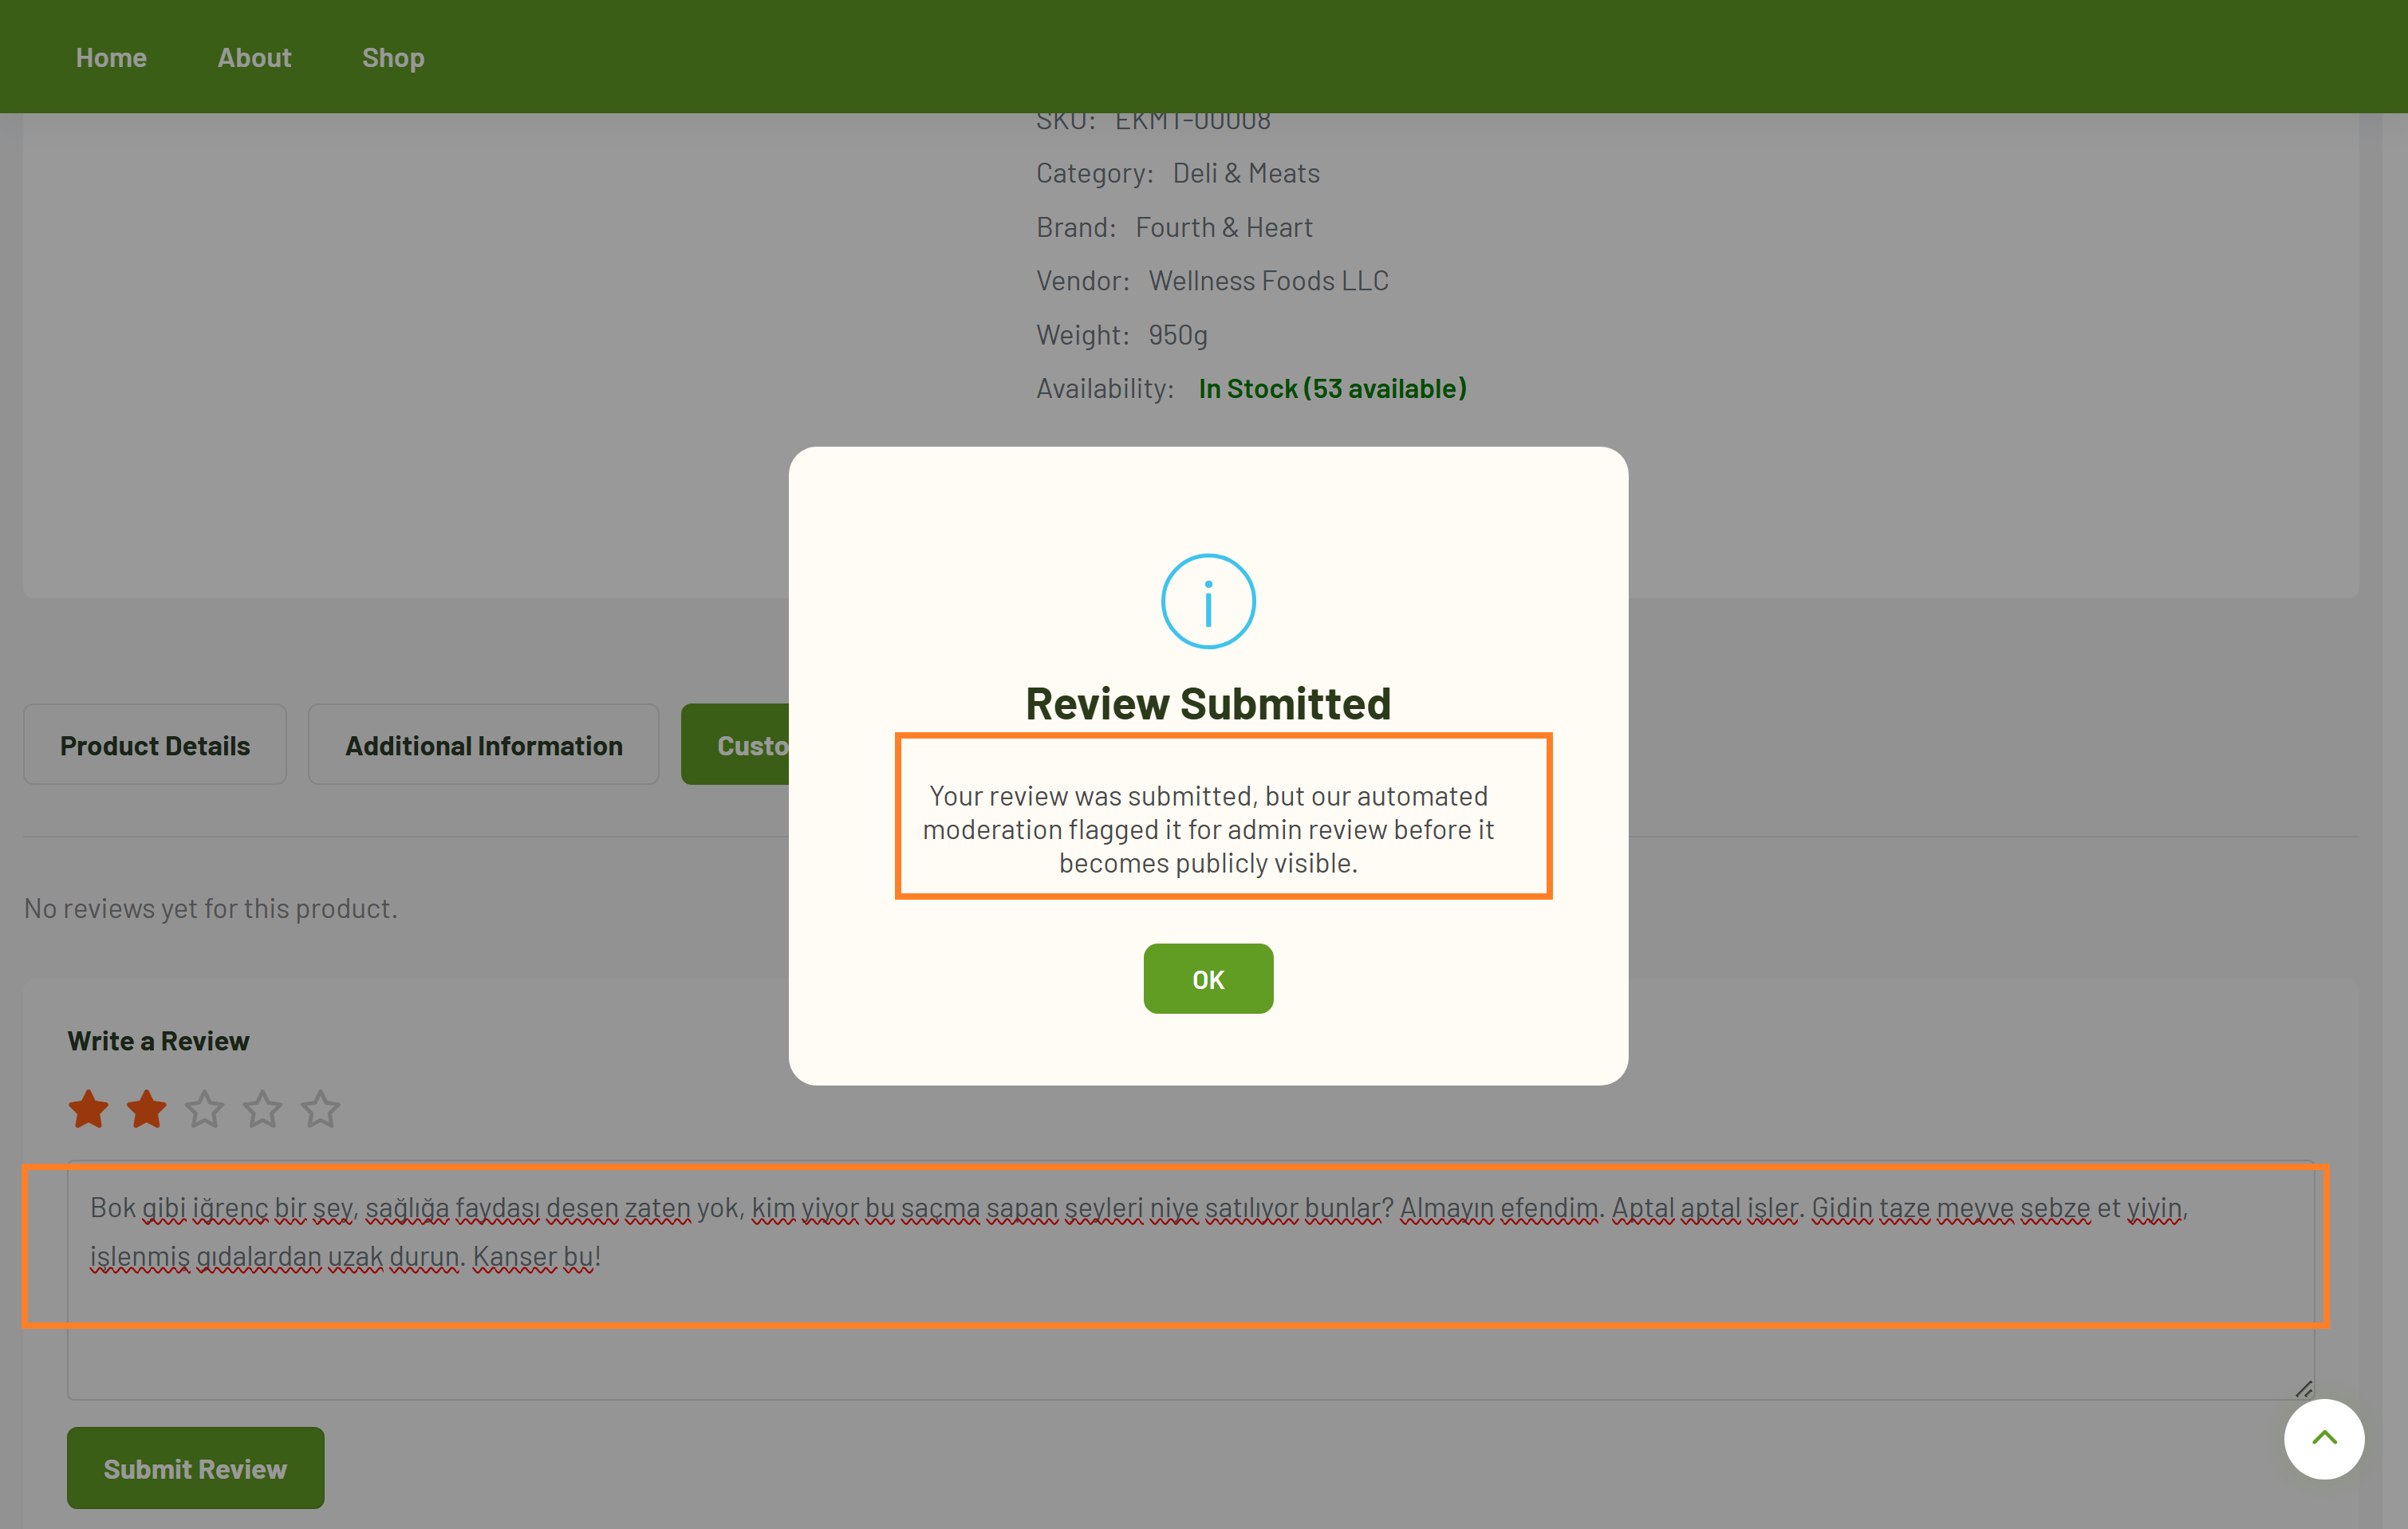This screenshot has height=1529, width=2408.
Task: Switch to the Product Details tab
Action: (155, 745)
